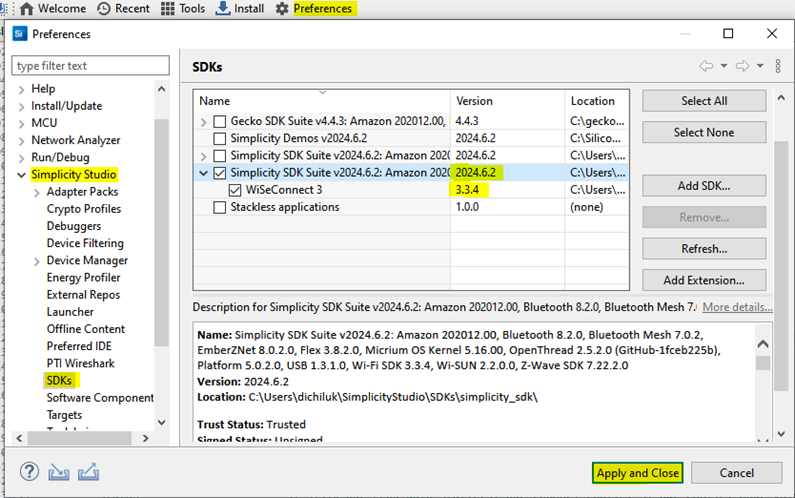Uncheck the selected Simplicity SDK Suite checkbox
Image resolution: width=795 pixels, height=498 pixels.
220,173
